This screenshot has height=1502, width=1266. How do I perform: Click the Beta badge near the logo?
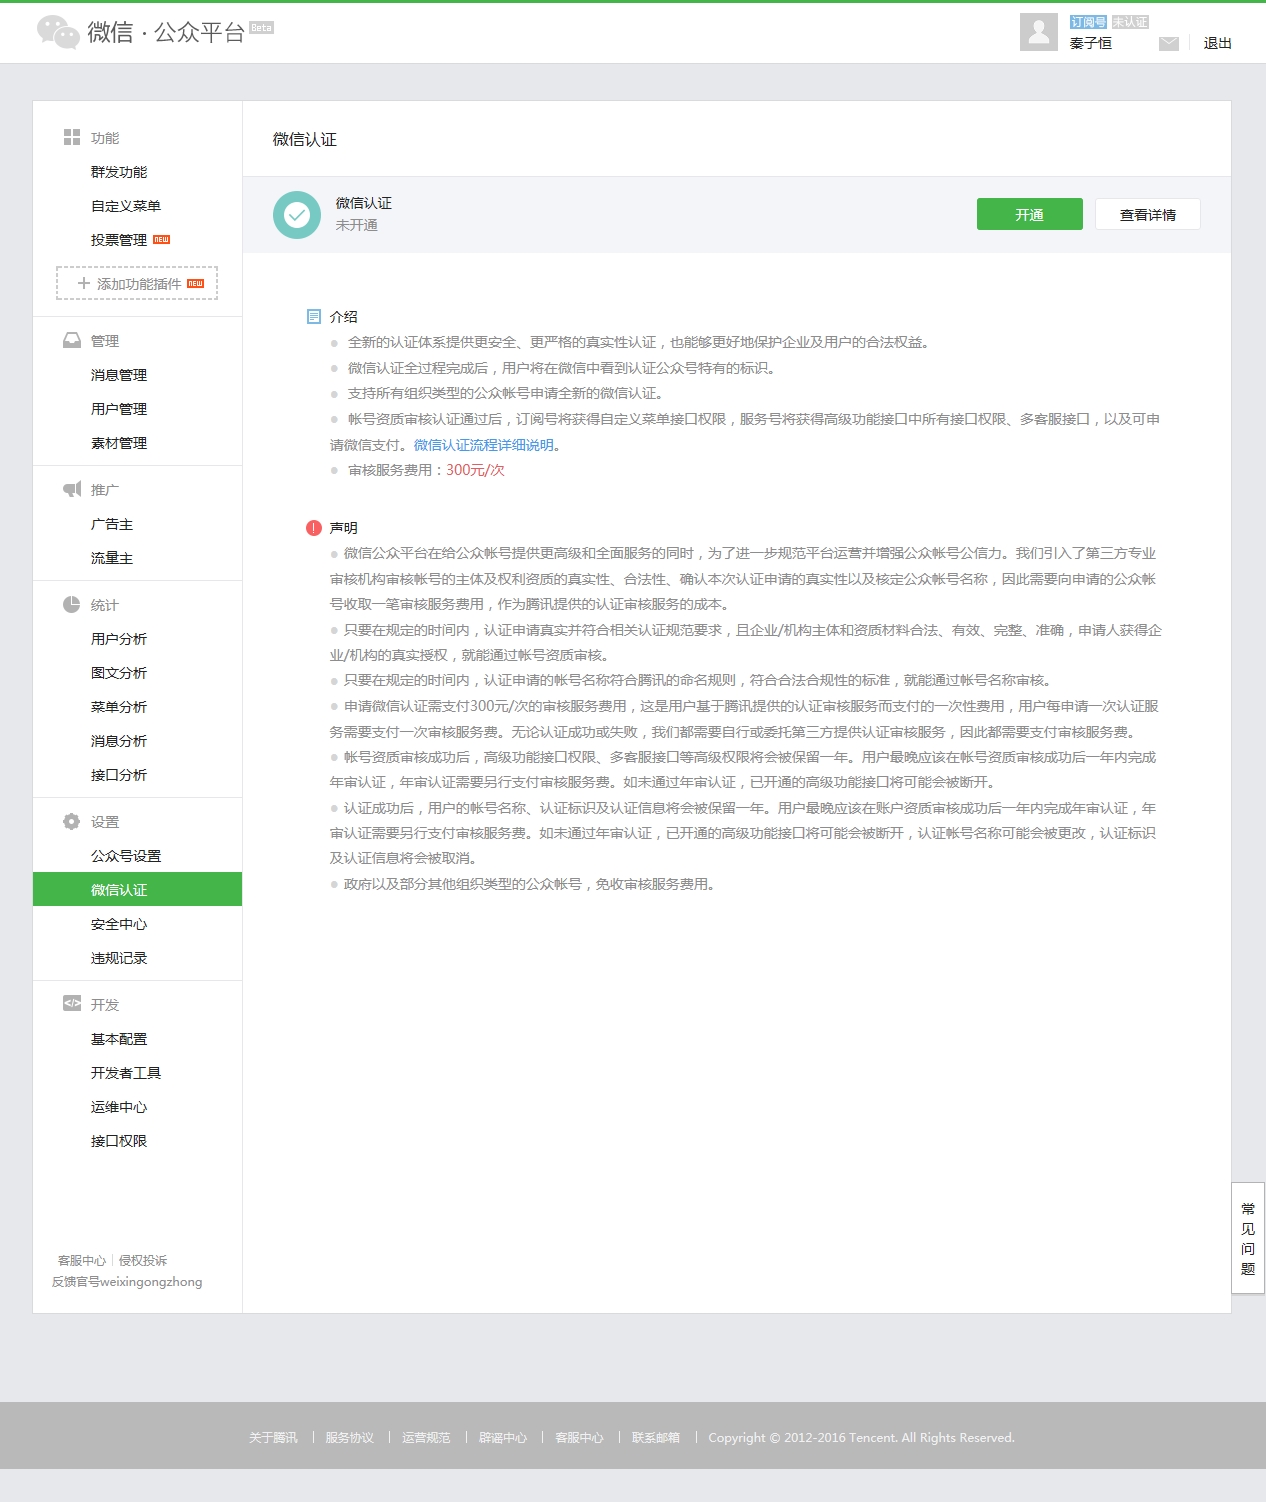click(261, 27)
